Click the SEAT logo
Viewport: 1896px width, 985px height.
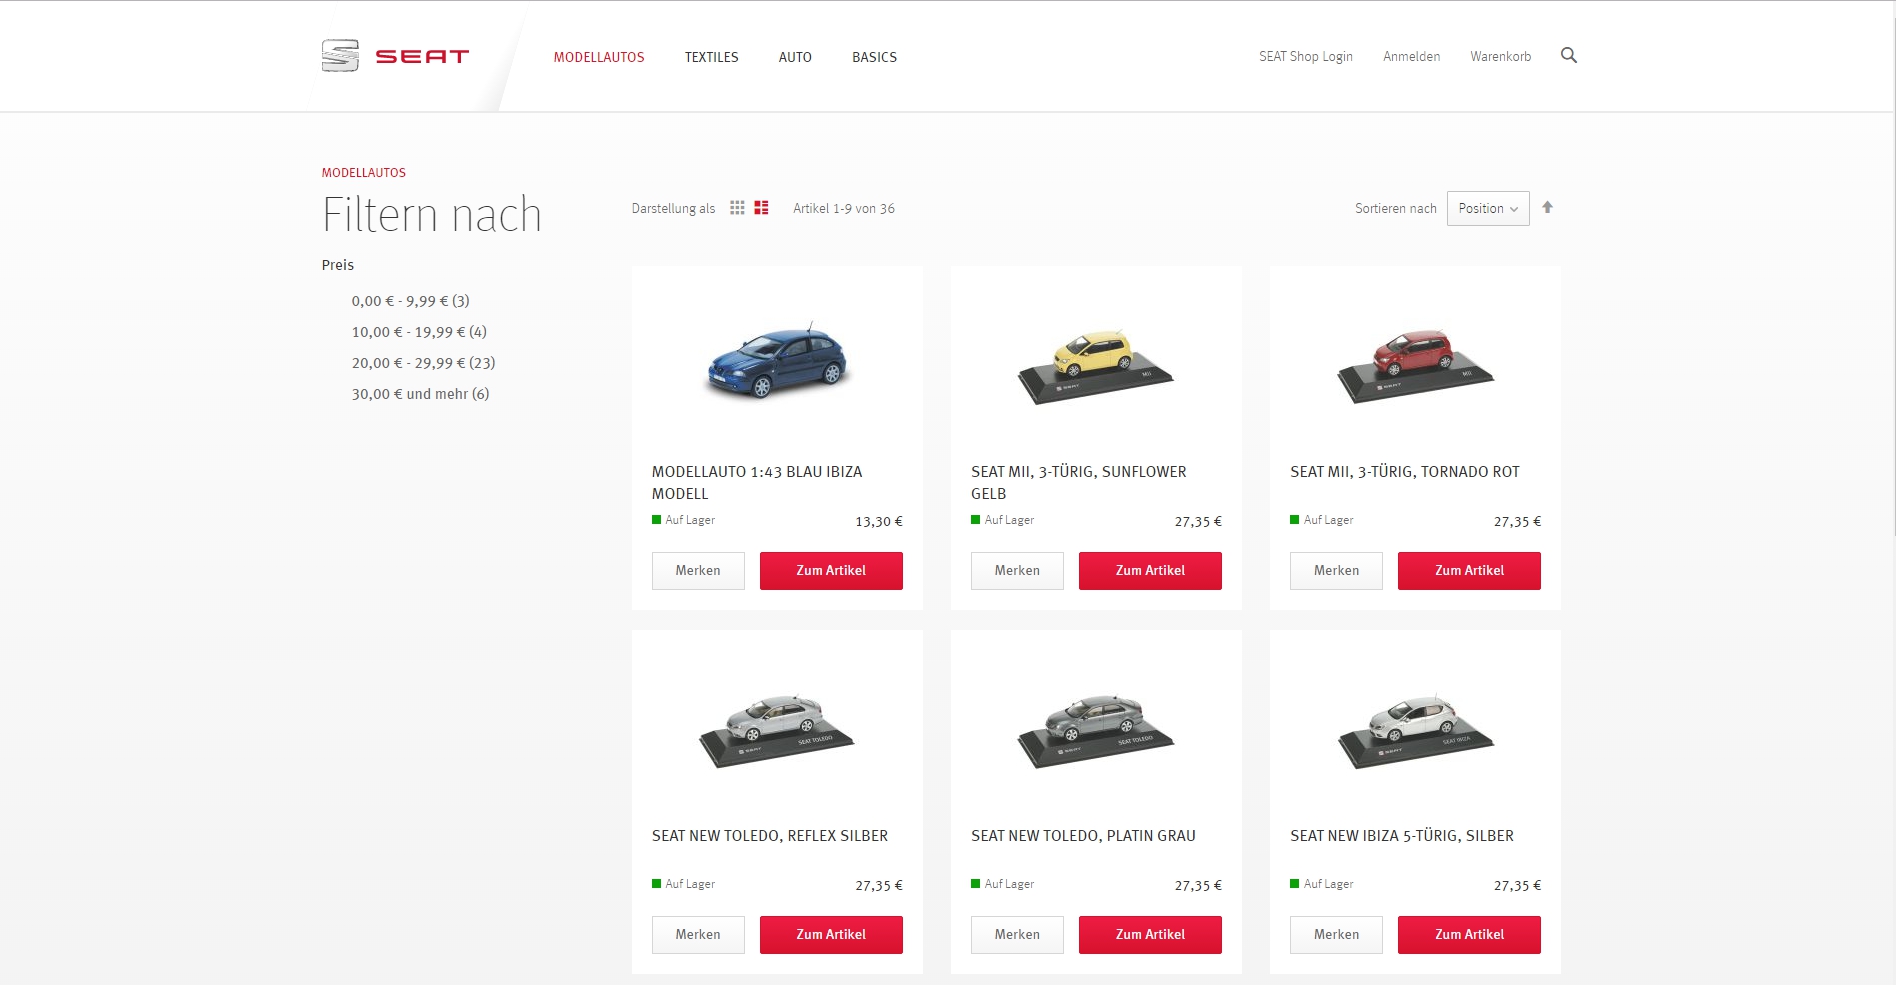(395, 56)
